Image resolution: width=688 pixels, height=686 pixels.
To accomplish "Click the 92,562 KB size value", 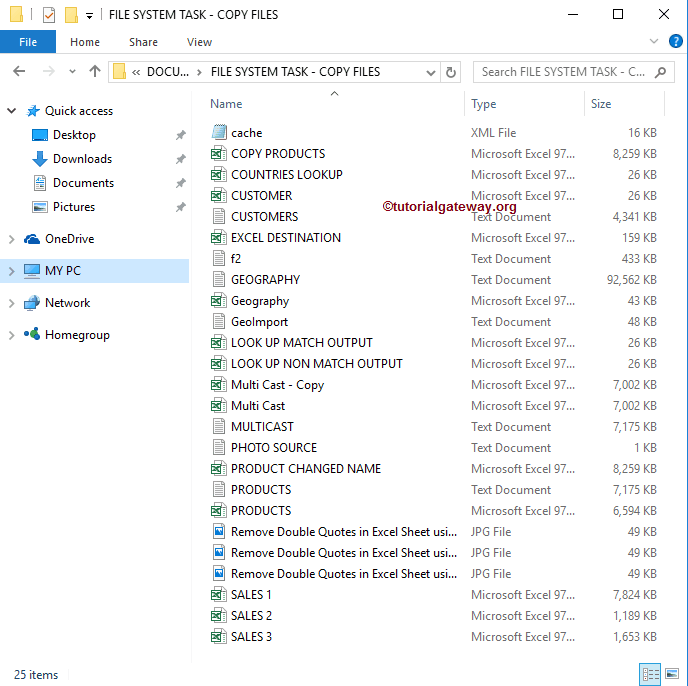I will click(631, 280).
